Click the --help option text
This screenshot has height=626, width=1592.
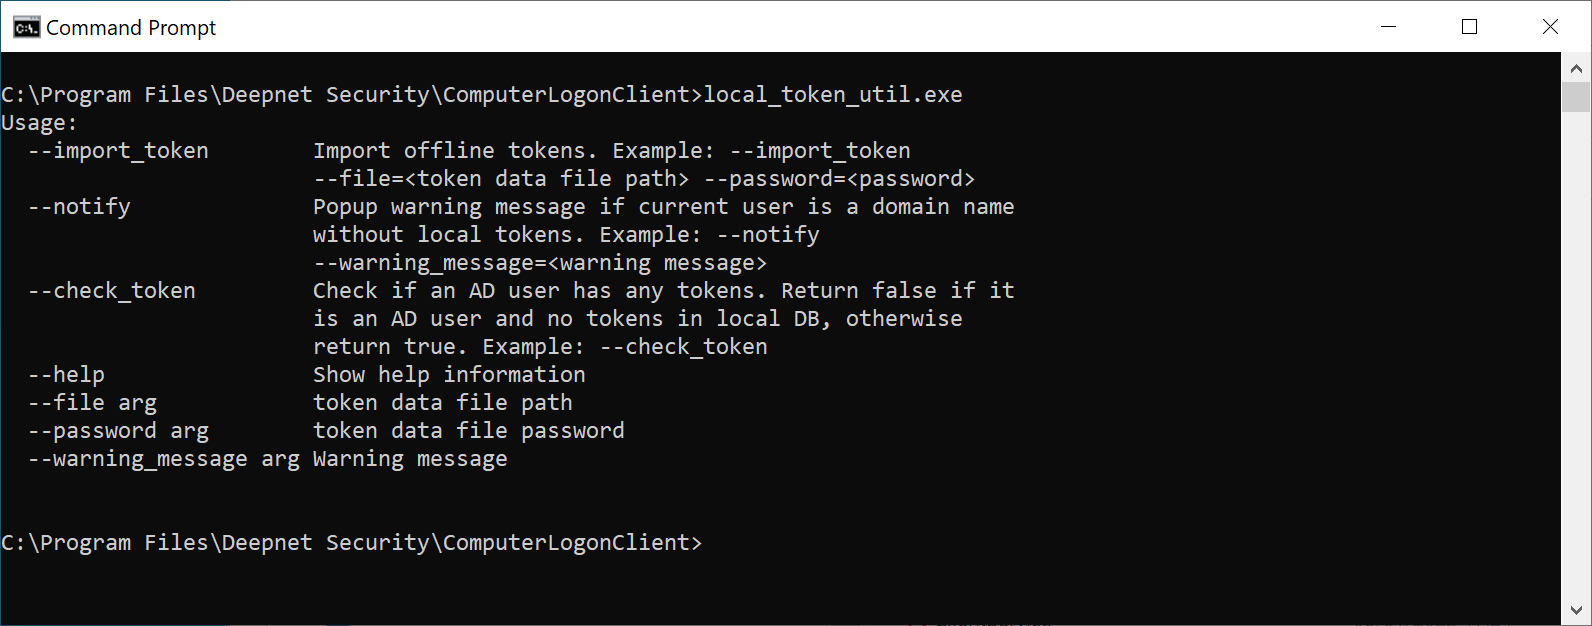(66, 375)
